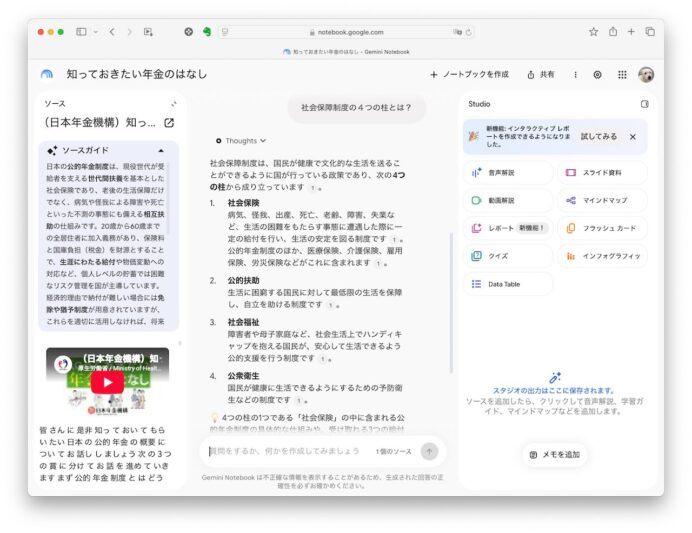Play the YouTube video thumbnail
The image size is (692, 533).
[x=107, y=382]
